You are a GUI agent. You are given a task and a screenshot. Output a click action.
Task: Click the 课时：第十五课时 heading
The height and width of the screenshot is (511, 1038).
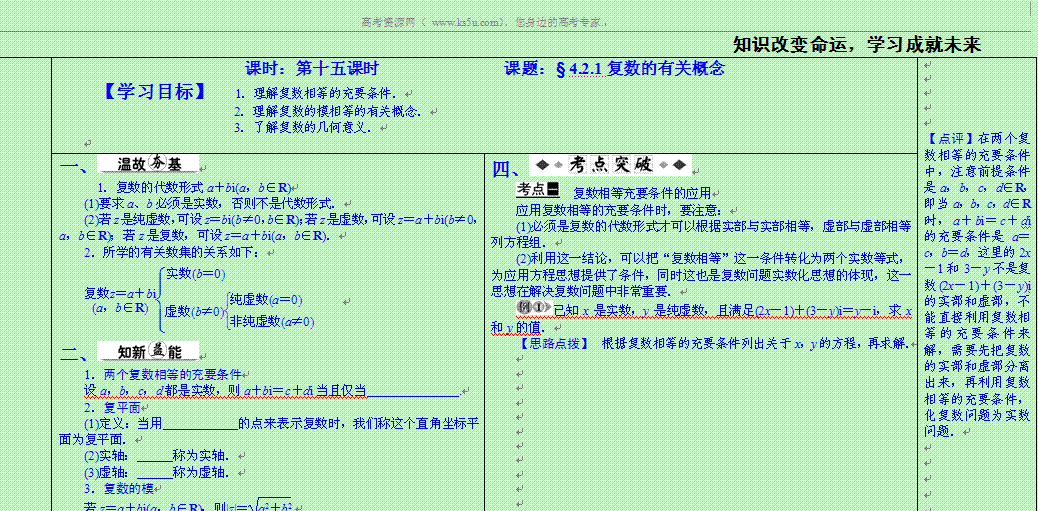click(312, 69)
